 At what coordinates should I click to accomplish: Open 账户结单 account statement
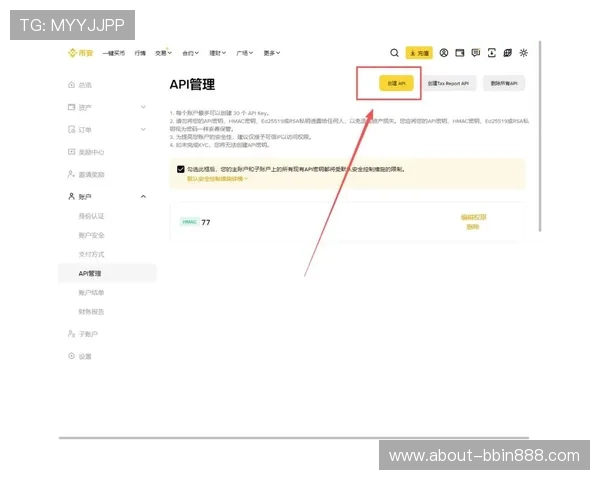(91, 292)
